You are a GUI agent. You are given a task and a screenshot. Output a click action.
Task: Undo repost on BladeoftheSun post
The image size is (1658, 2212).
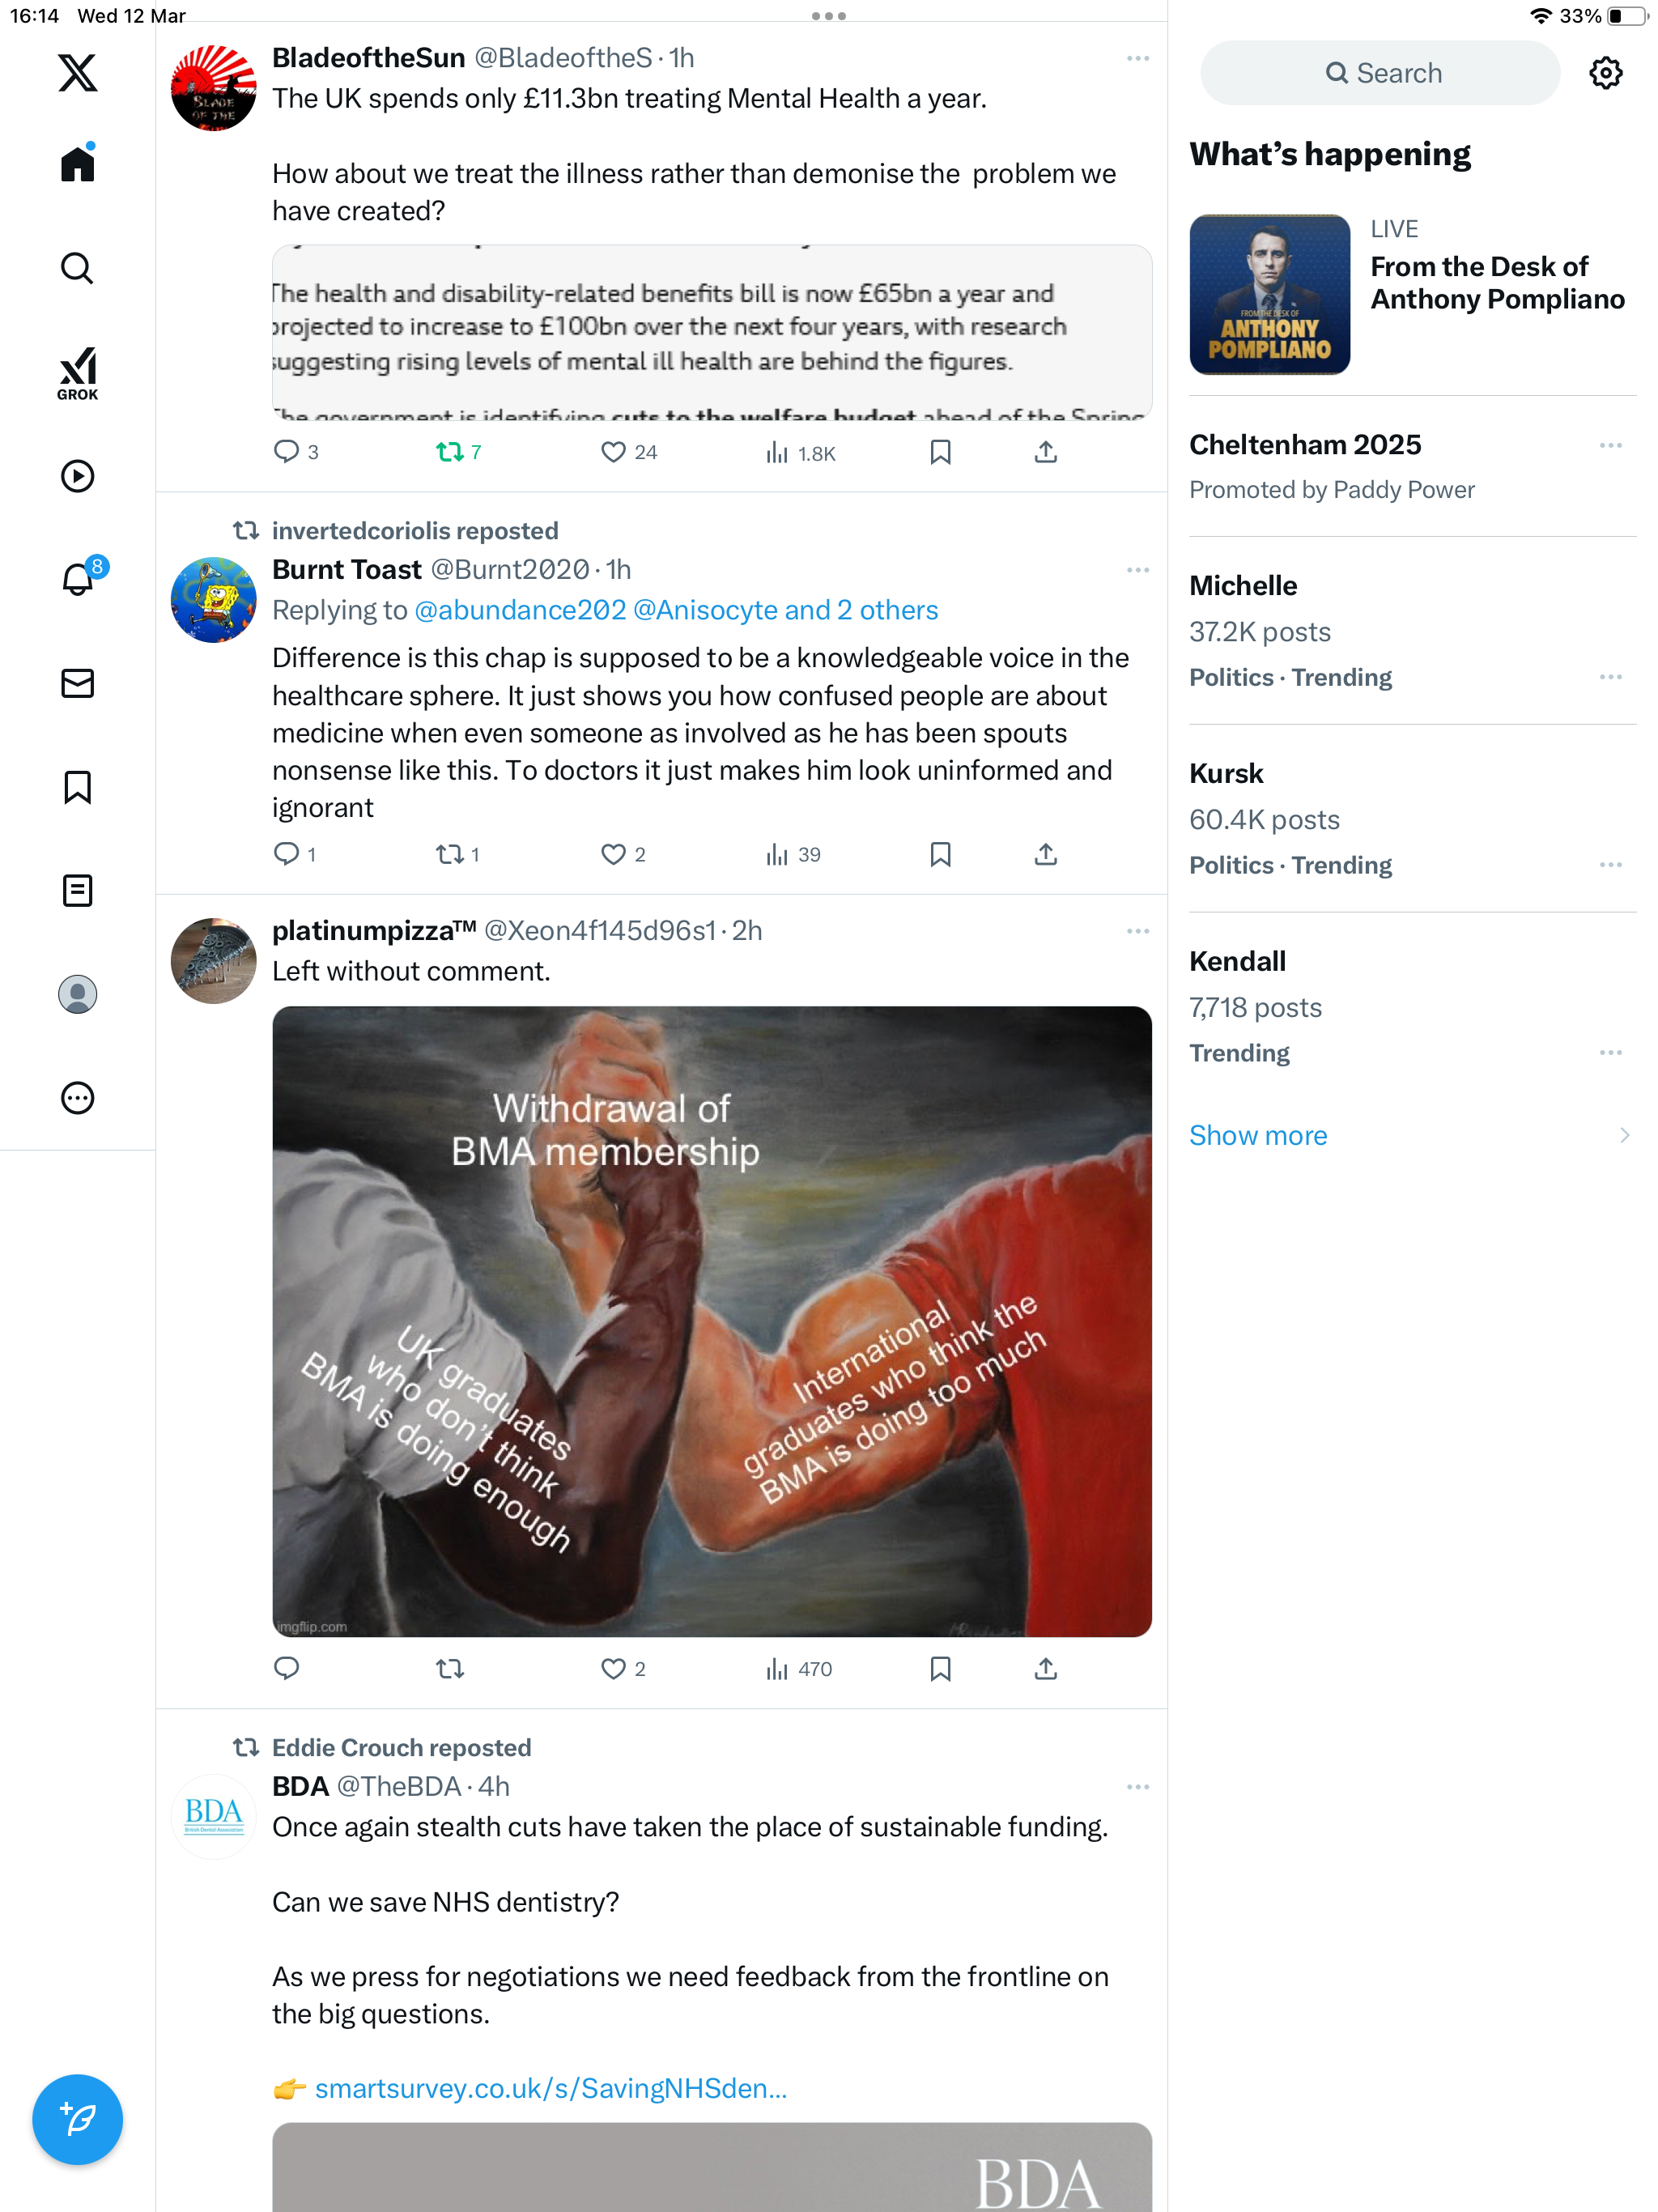[458, 452]
